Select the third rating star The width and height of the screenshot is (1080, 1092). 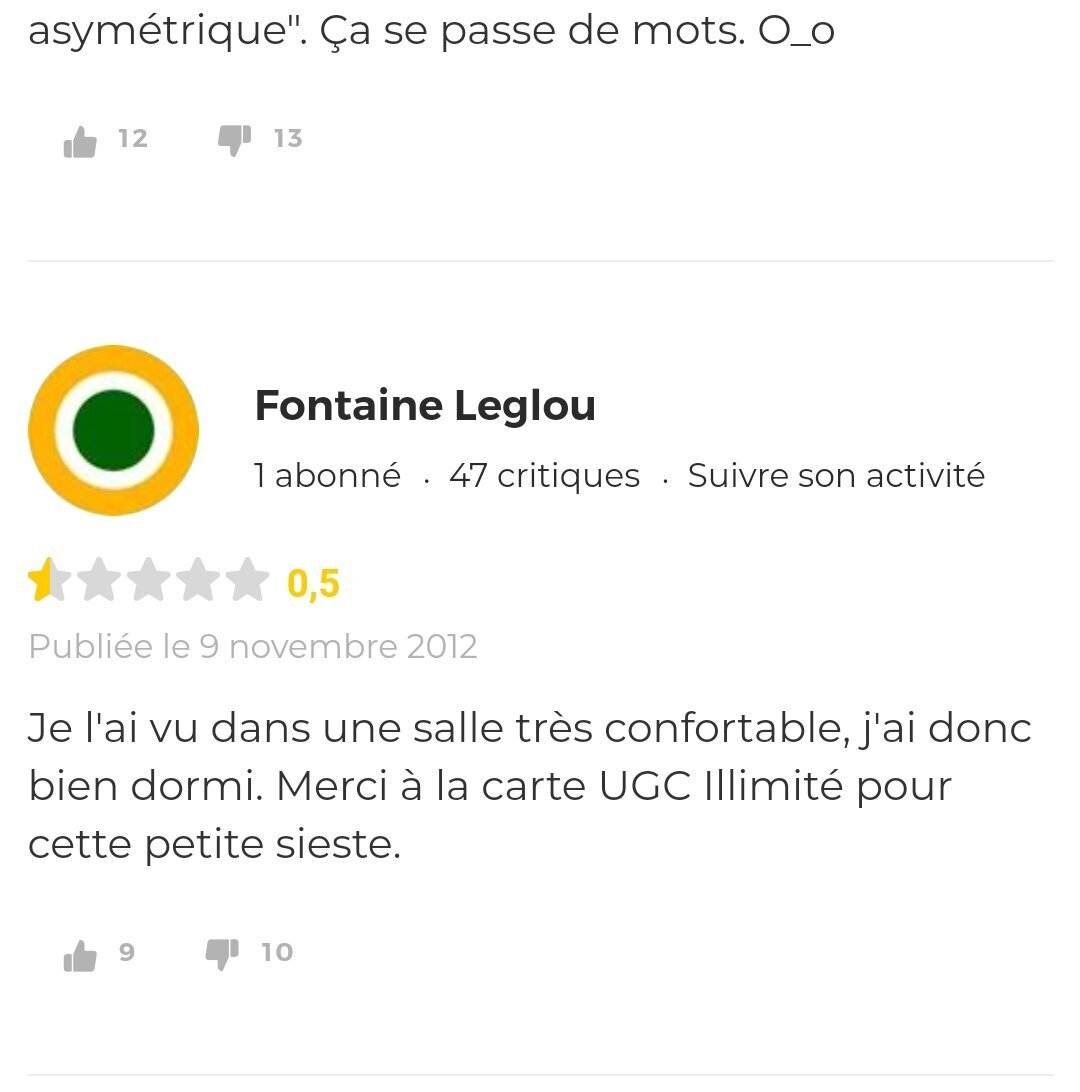click(x=148, y=582)
